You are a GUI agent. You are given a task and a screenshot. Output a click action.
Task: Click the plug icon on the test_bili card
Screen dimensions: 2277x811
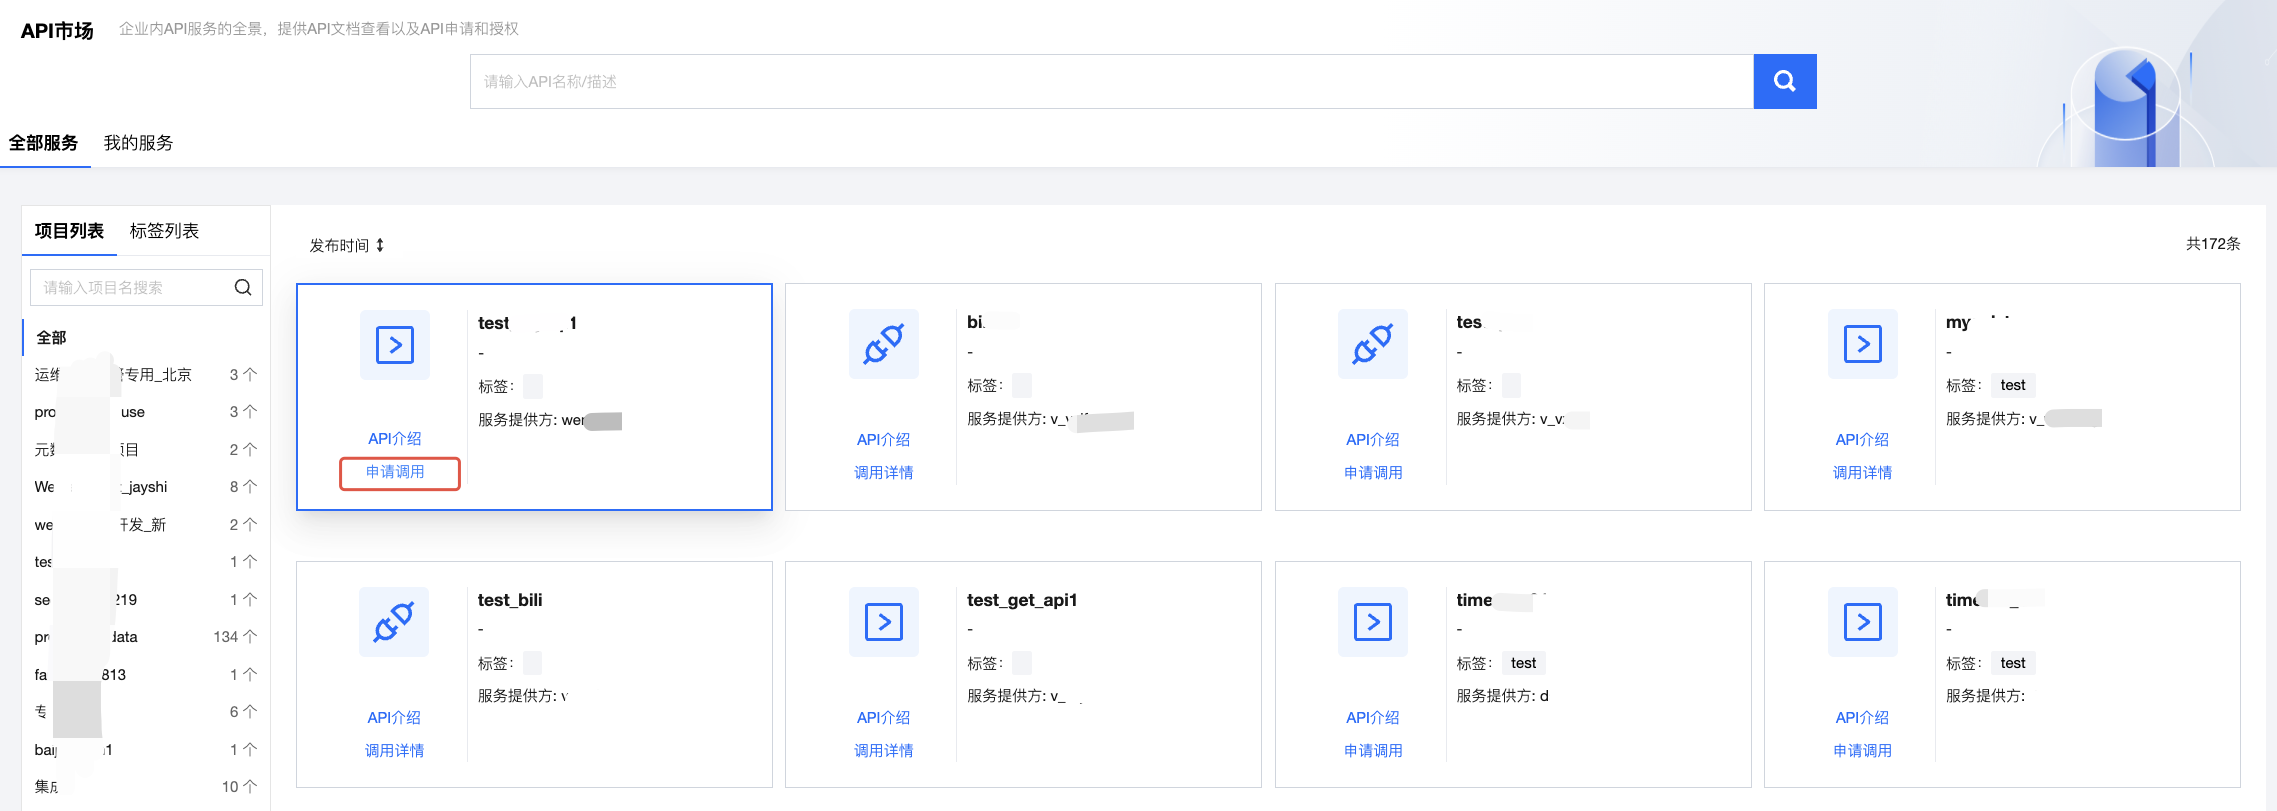[x=394, y=622]
